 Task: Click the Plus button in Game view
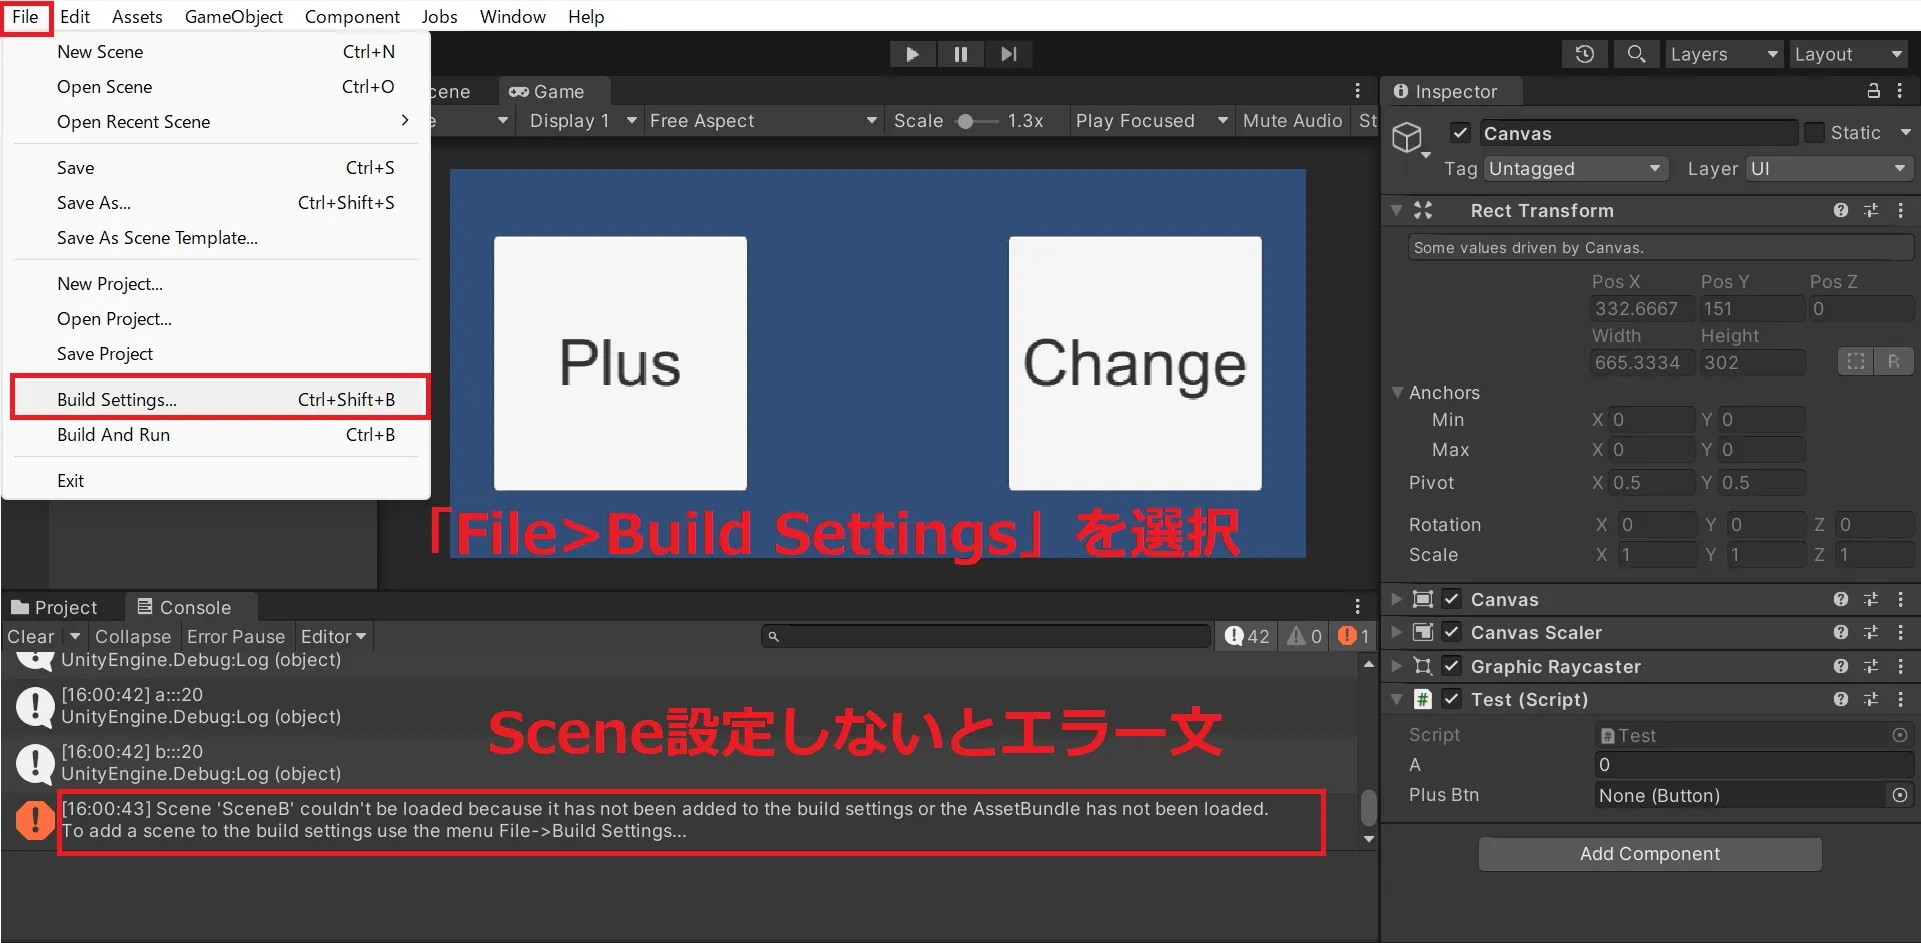[620, 363]
